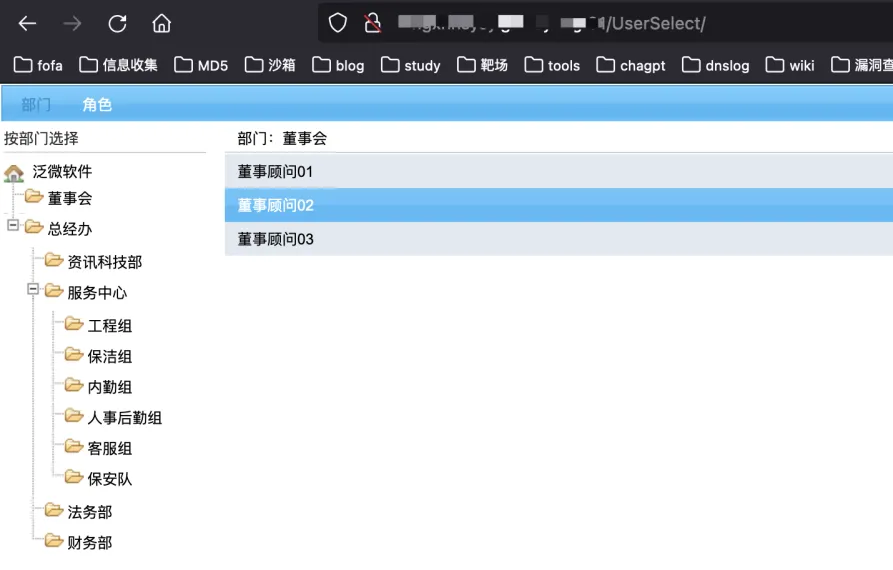Screen dimensions: 893x570
Task: Select 服务中心 department label
Action: click(97, 293)
